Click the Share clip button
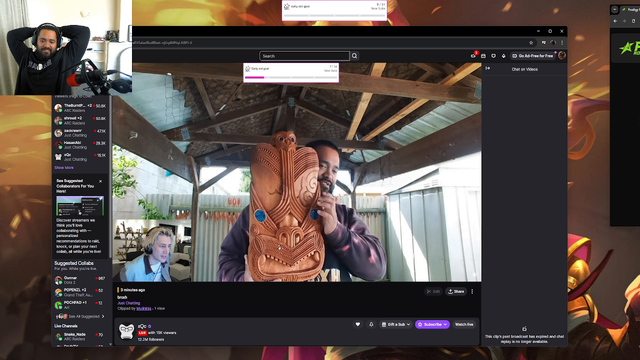 click(x=456, y=291)
